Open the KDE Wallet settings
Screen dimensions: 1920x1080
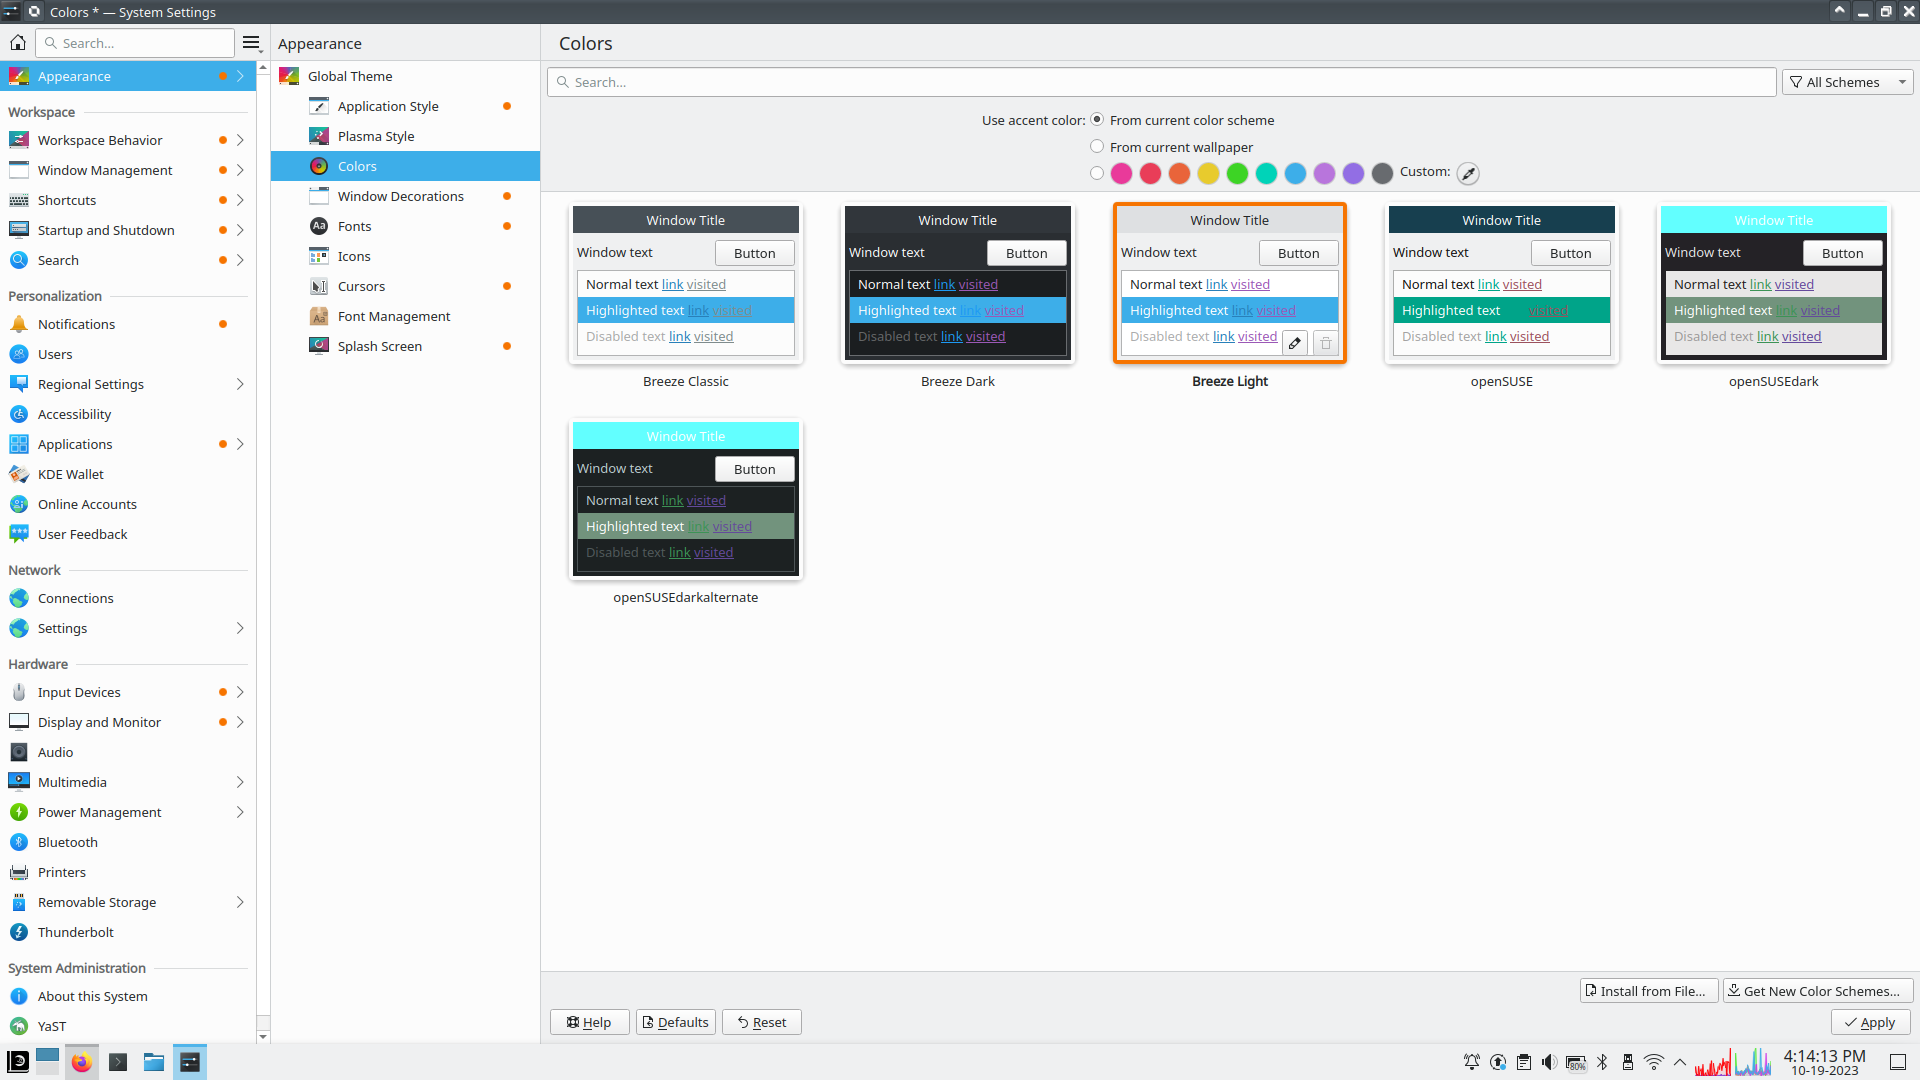pos(70,474)
